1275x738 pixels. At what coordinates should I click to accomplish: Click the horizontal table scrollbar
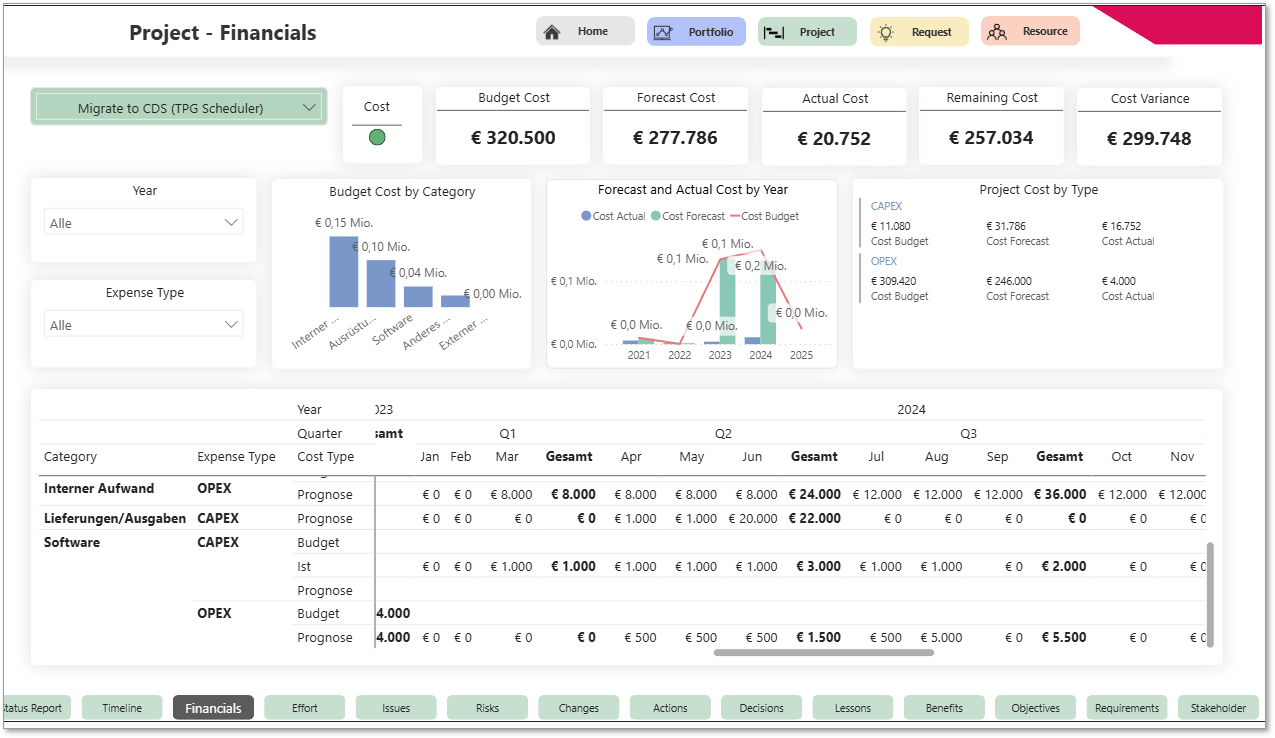(x=823, y=652)
